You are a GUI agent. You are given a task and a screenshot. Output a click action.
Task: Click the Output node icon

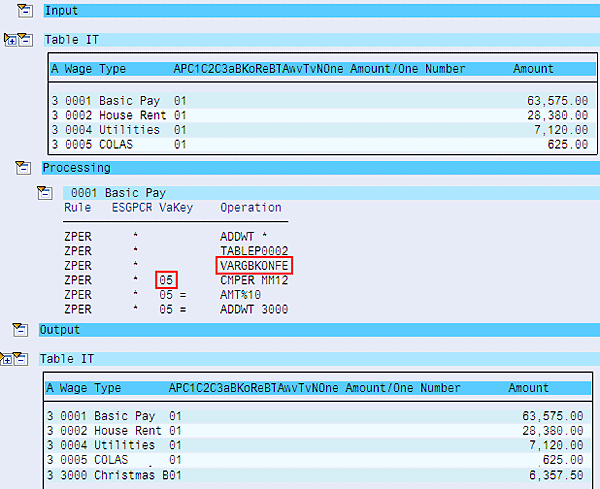[x=20, y=329]
